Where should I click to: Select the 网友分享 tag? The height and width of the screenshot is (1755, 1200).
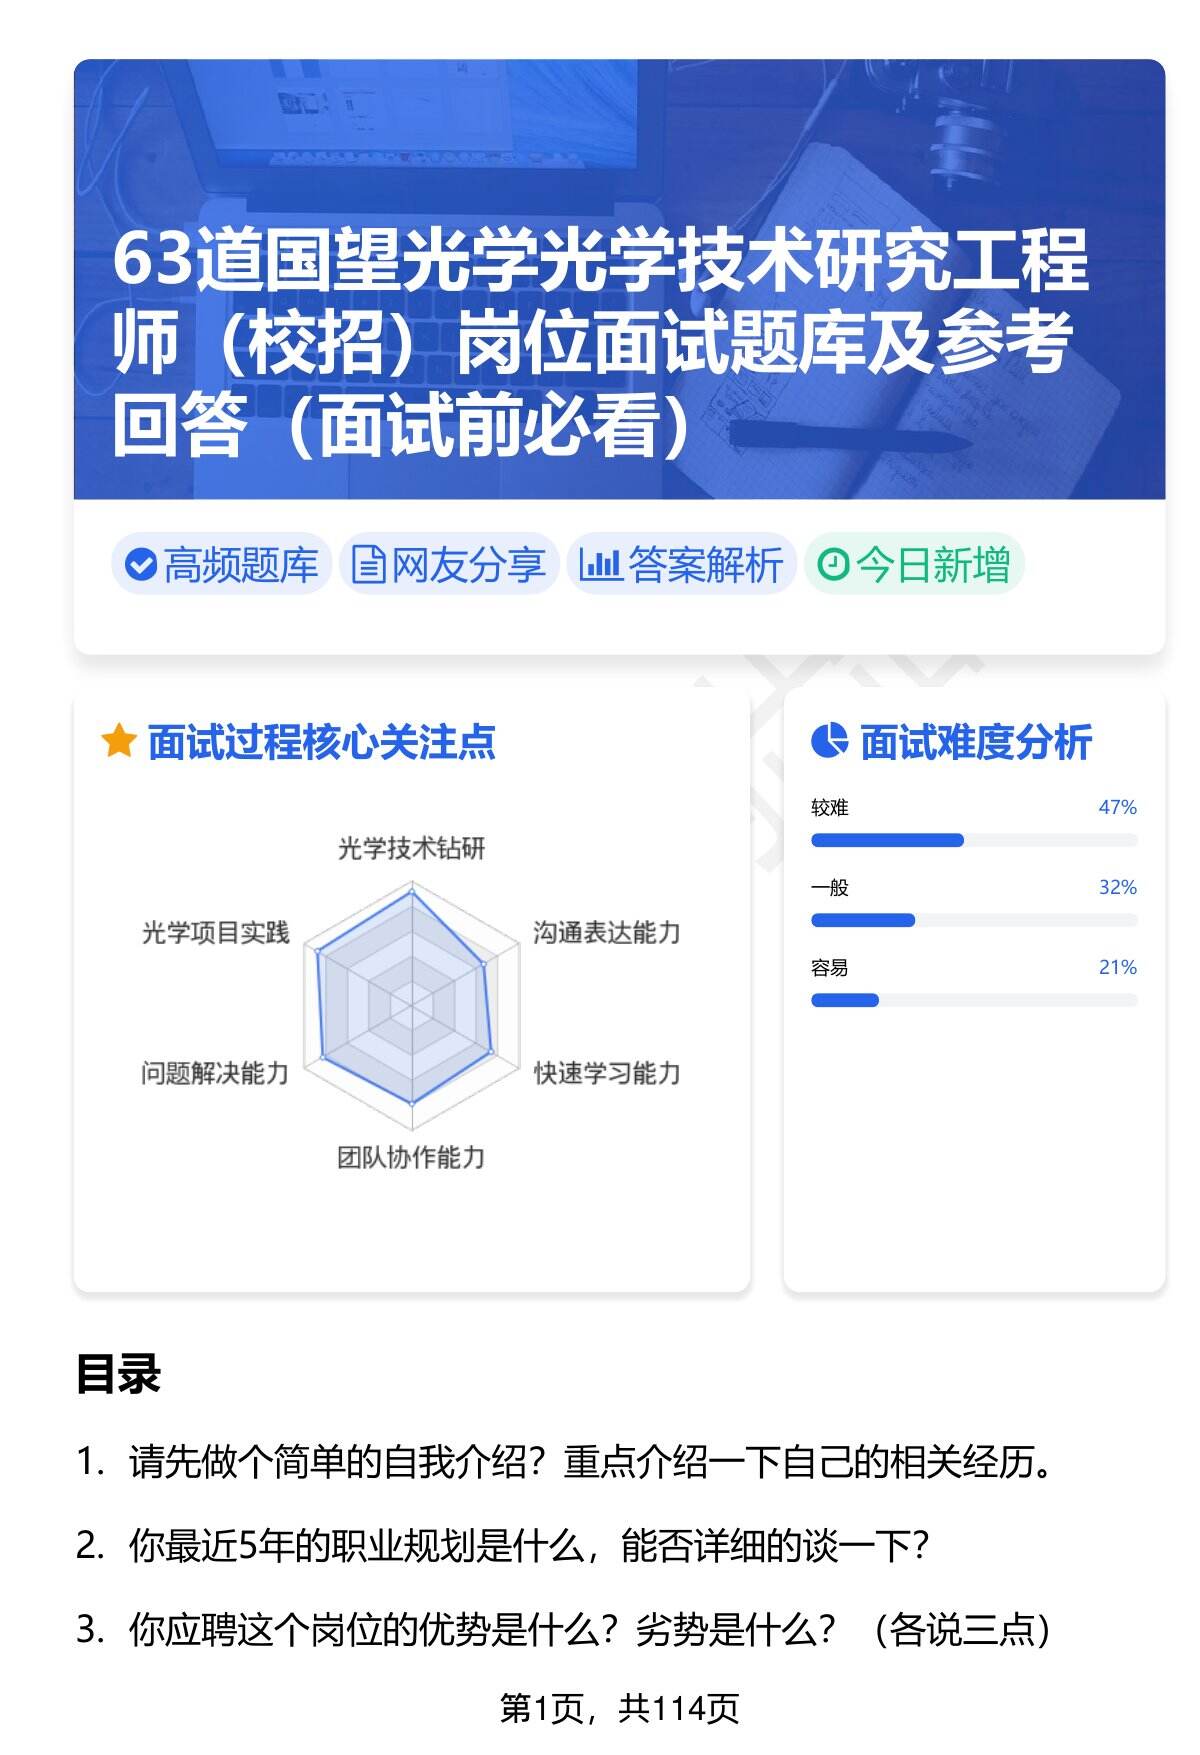pyautogui.click(x=449, y=565)
